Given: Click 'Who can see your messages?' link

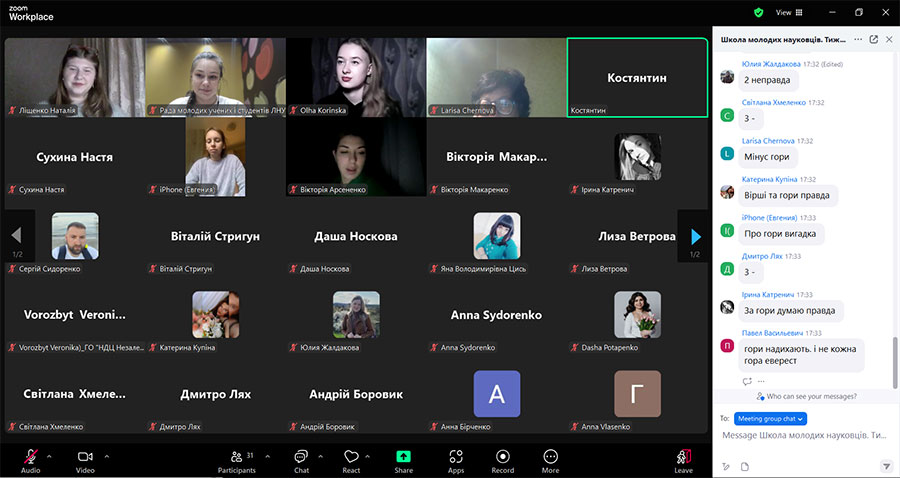Looking at the screenshot, I should coord(812,396).
